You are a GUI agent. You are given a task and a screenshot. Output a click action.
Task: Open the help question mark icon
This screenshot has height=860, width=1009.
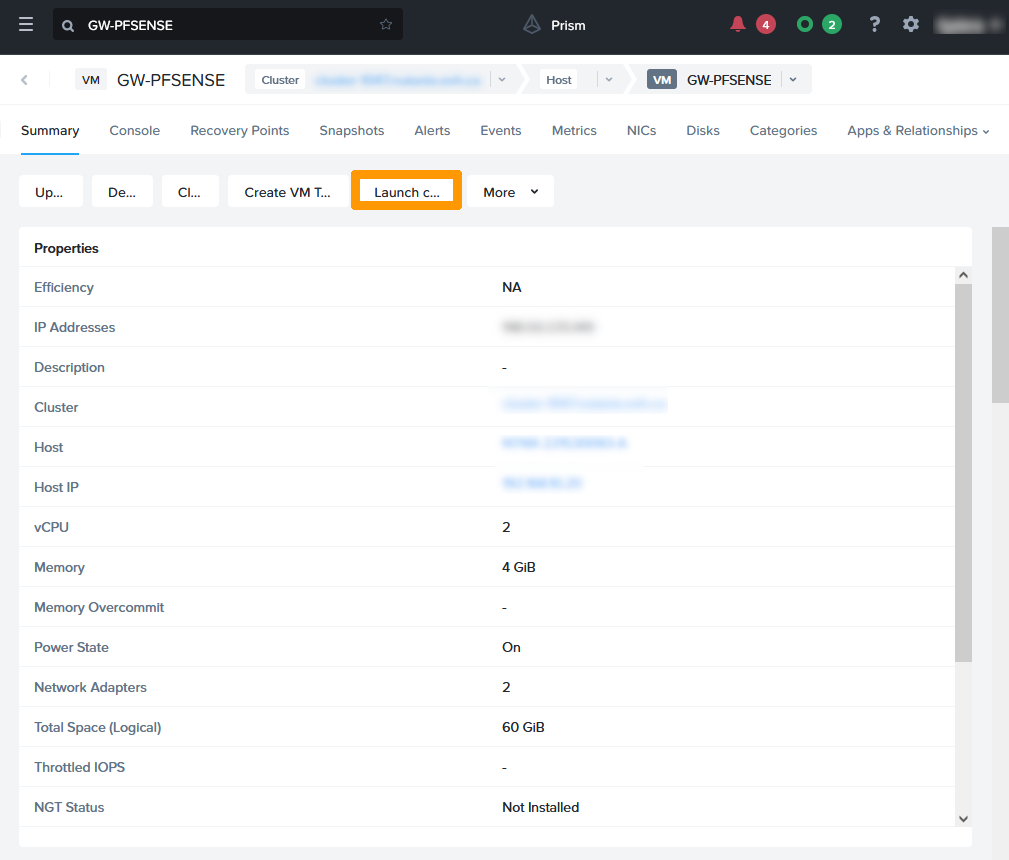coord(873,23)
